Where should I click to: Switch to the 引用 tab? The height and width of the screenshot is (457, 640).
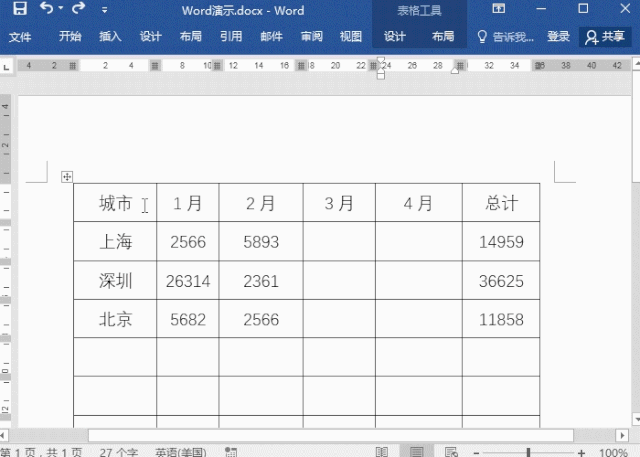pos(231,37)
